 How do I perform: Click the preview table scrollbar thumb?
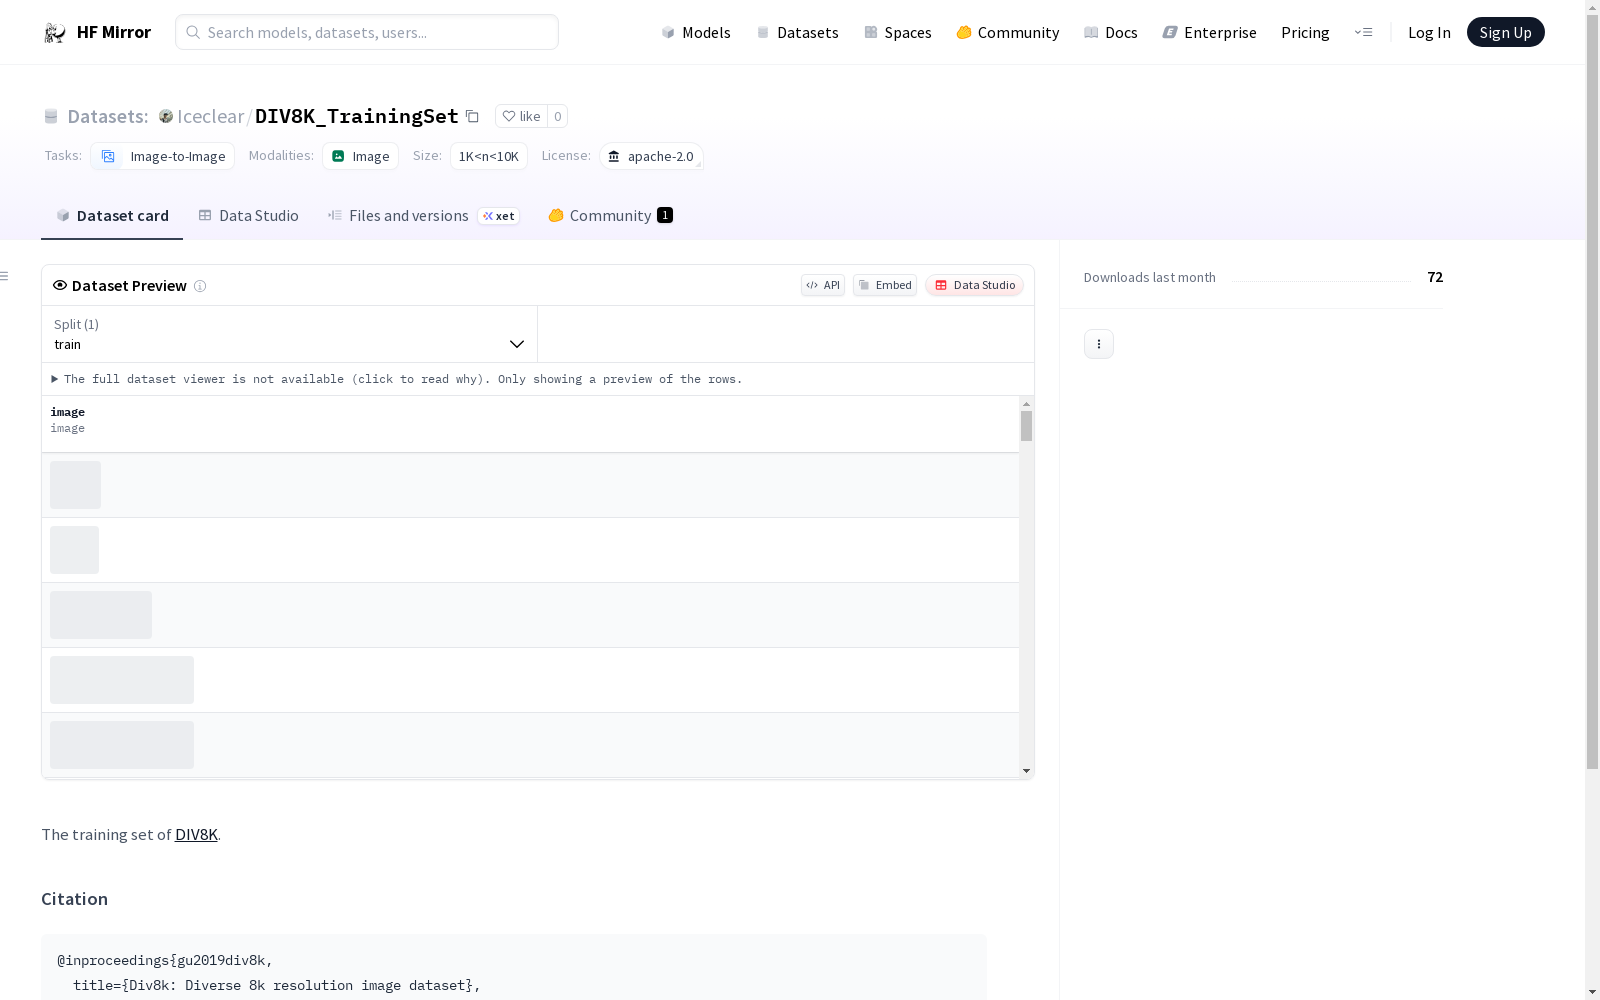(1026, 426)
